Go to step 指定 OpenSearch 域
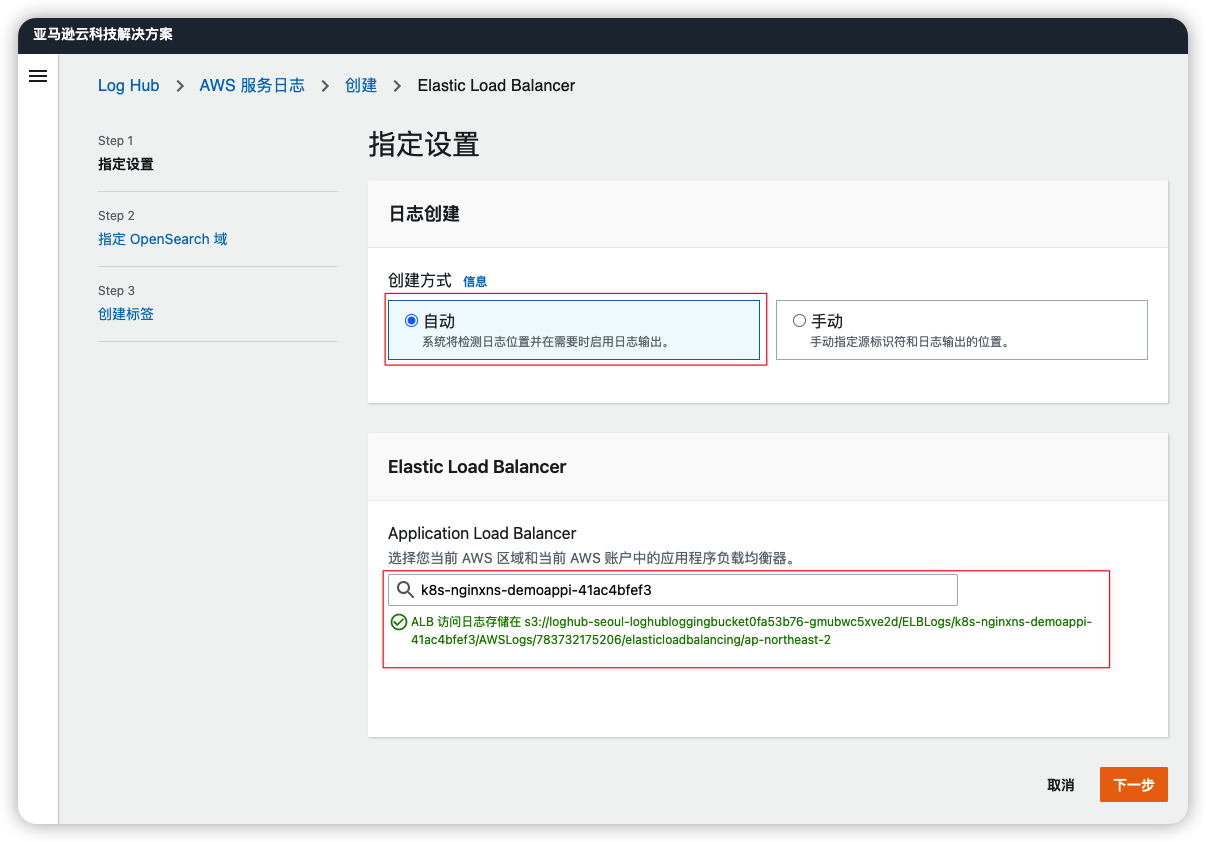The image size is (1206, 842). [x=163, y=239]
